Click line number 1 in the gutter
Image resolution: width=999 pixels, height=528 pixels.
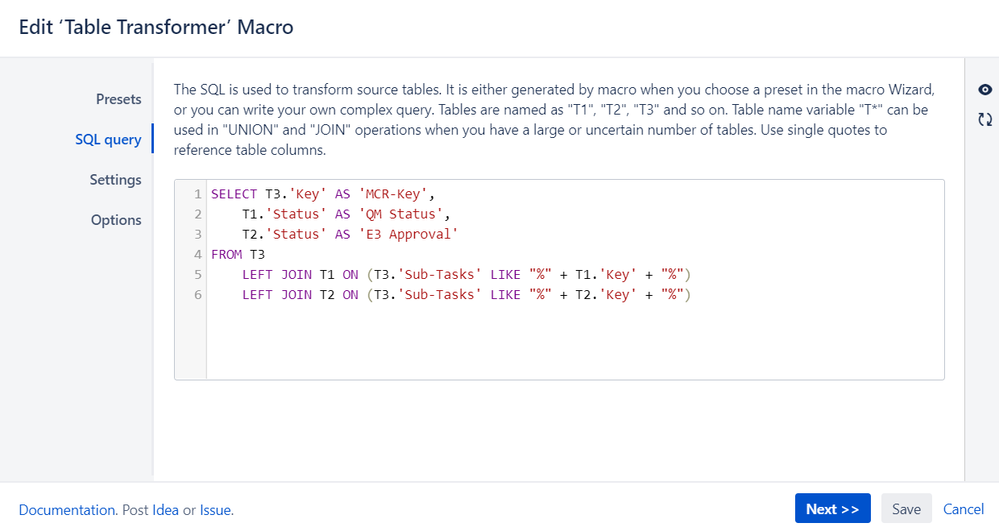198,194
